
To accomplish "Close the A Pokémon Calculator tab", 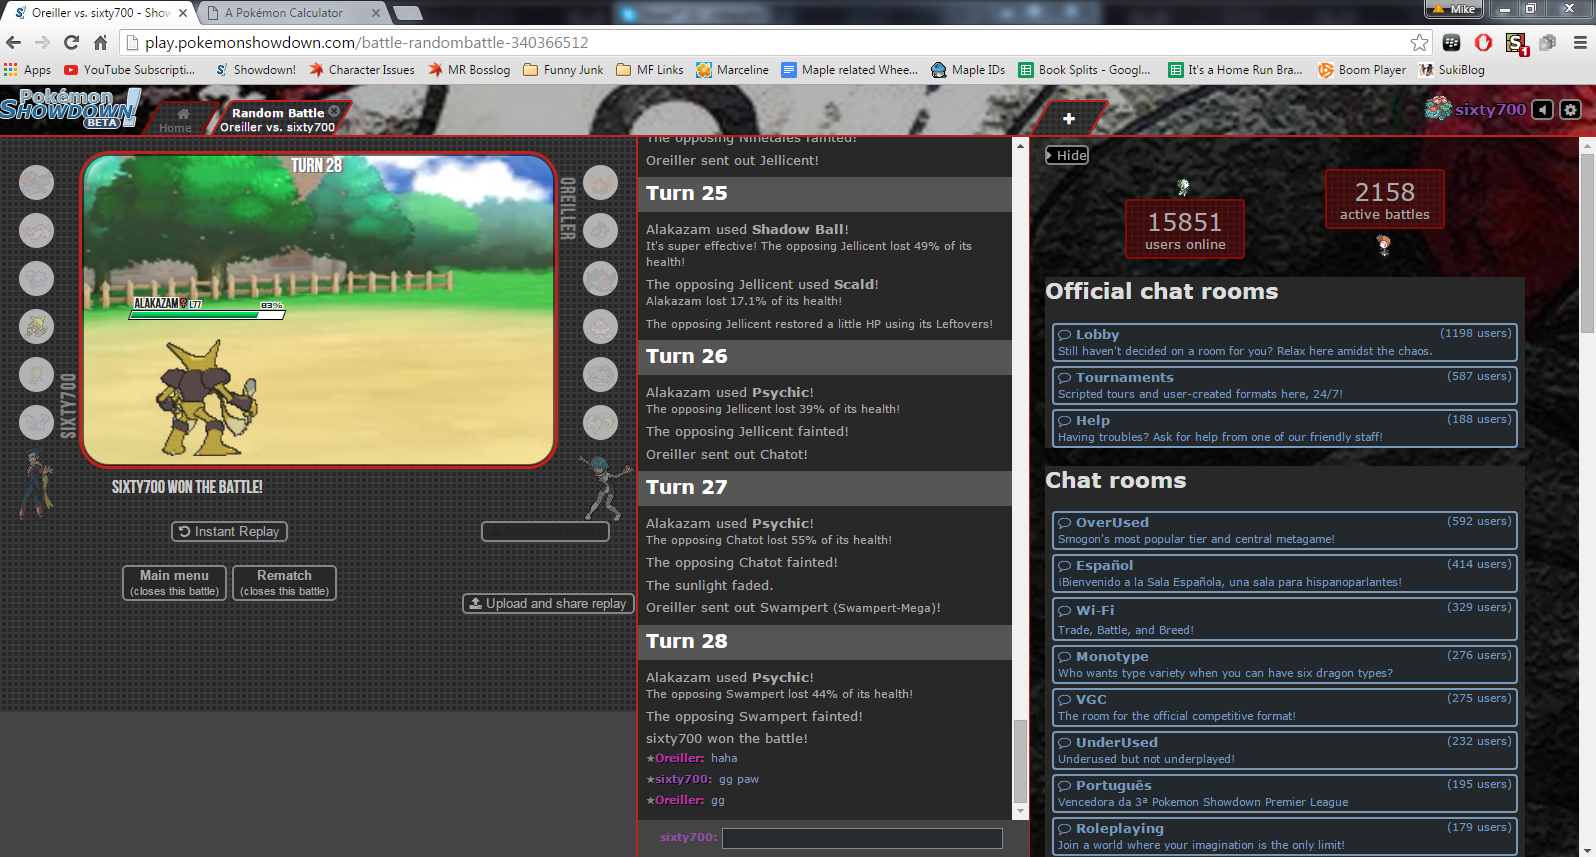I will tap(376, 13).
